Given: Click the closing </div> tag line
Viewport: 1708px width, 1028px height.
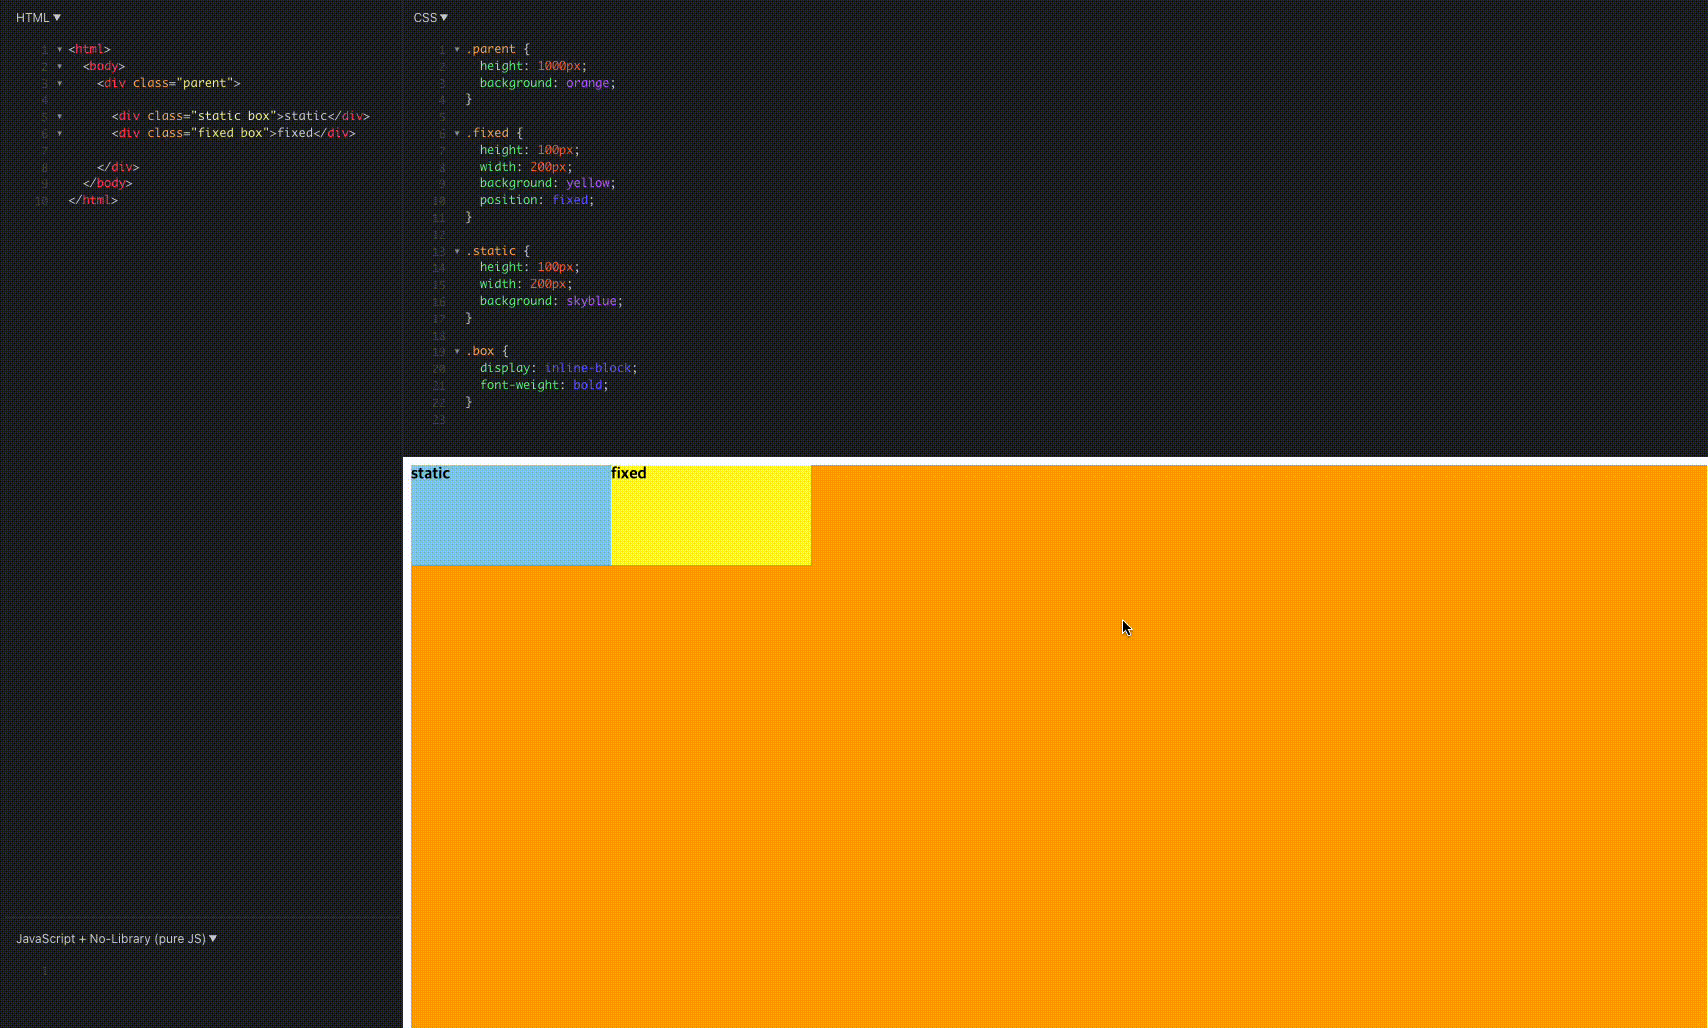Looking at the screenshot, I should pyautogui.click(x=118, y=167).
